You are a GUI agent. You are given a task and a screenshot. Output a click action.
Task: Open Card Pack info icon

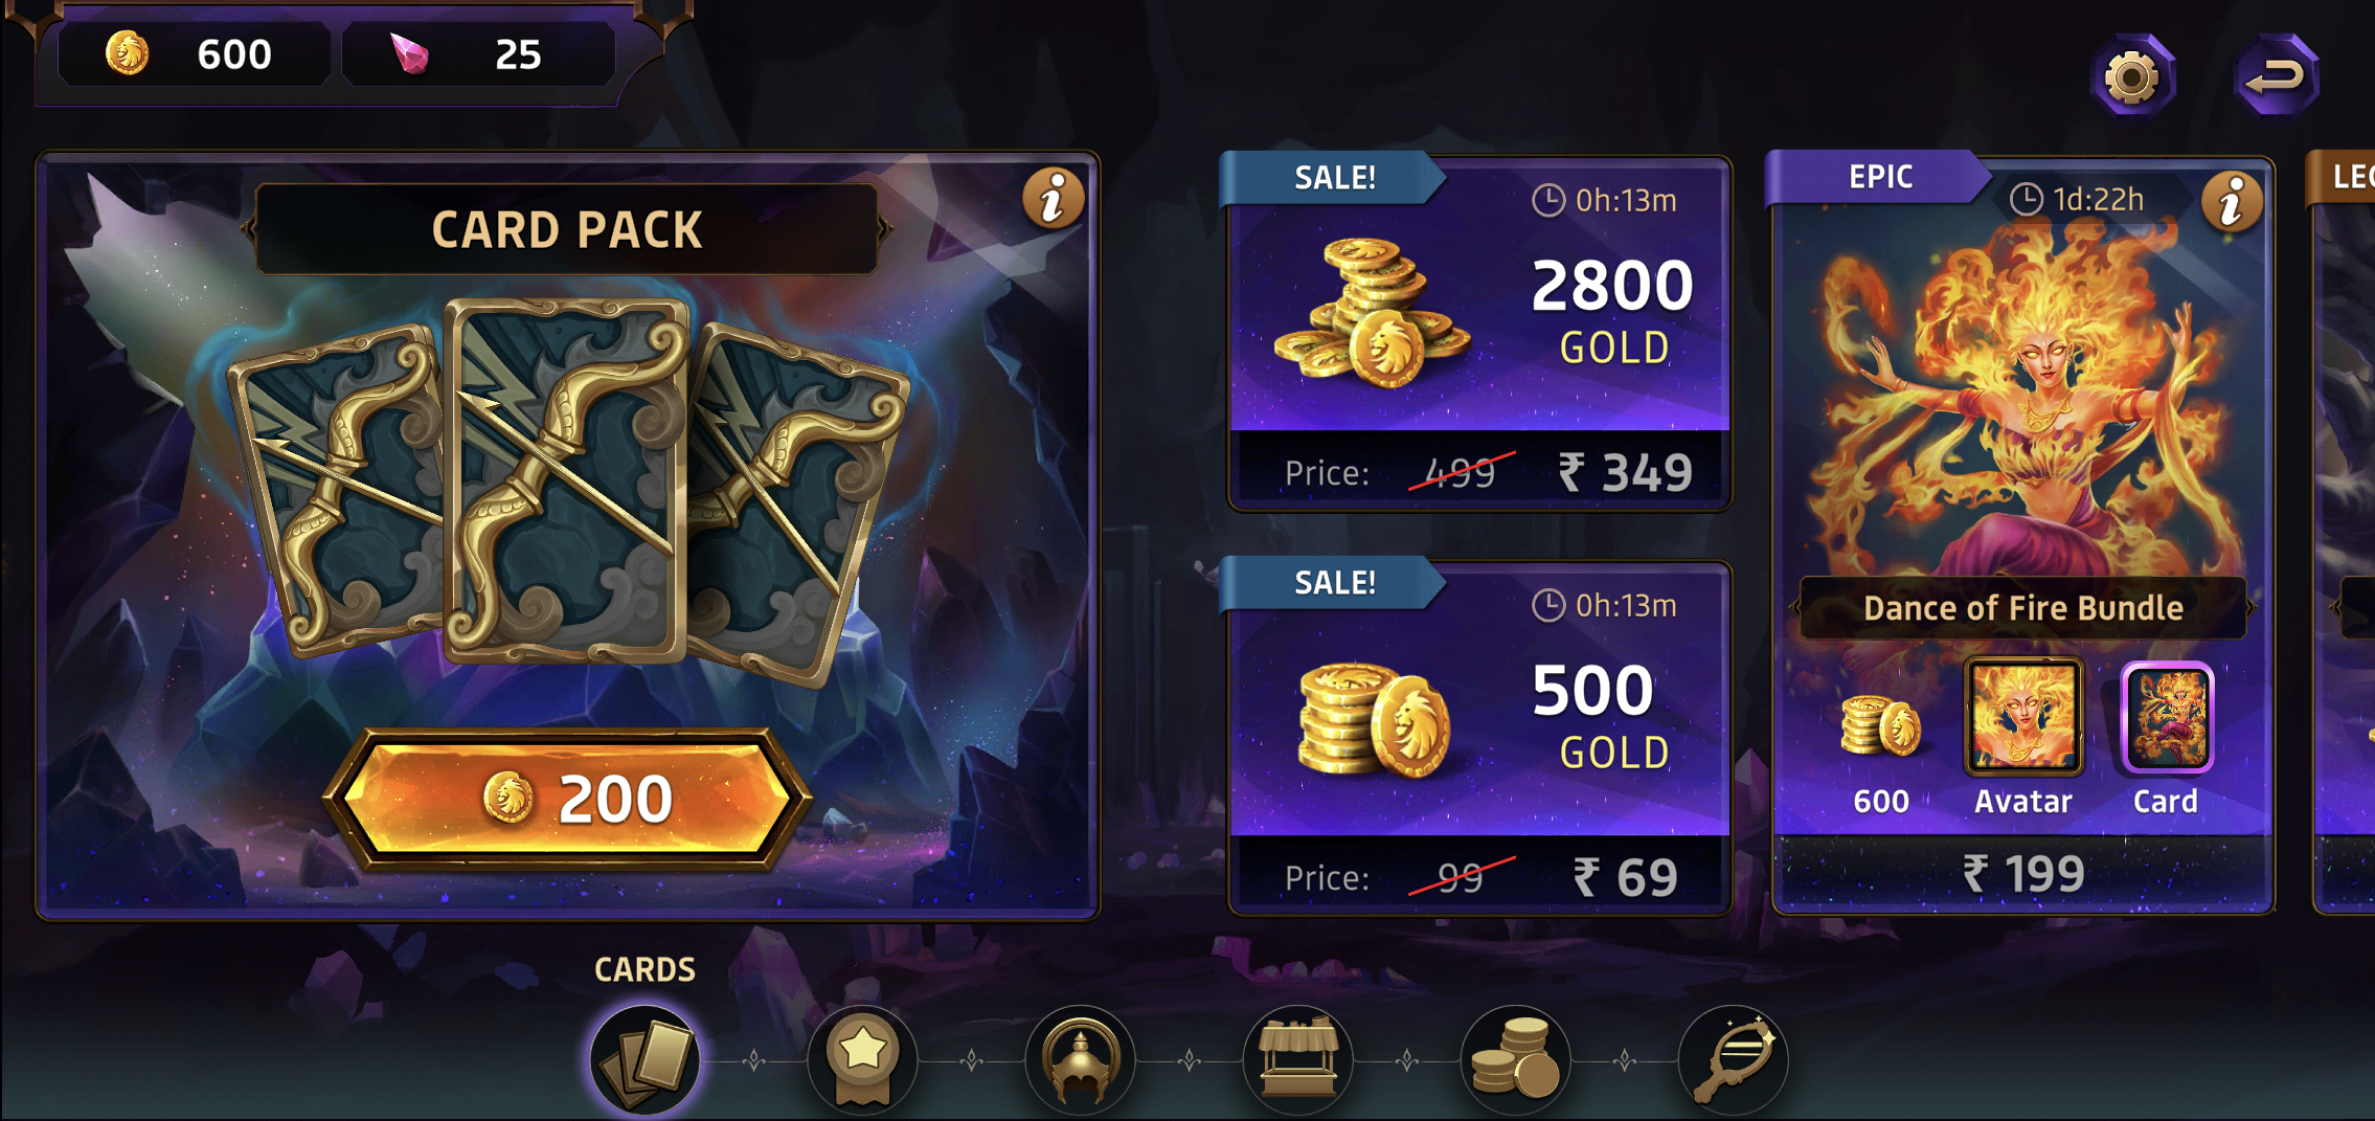(1052, 199)
